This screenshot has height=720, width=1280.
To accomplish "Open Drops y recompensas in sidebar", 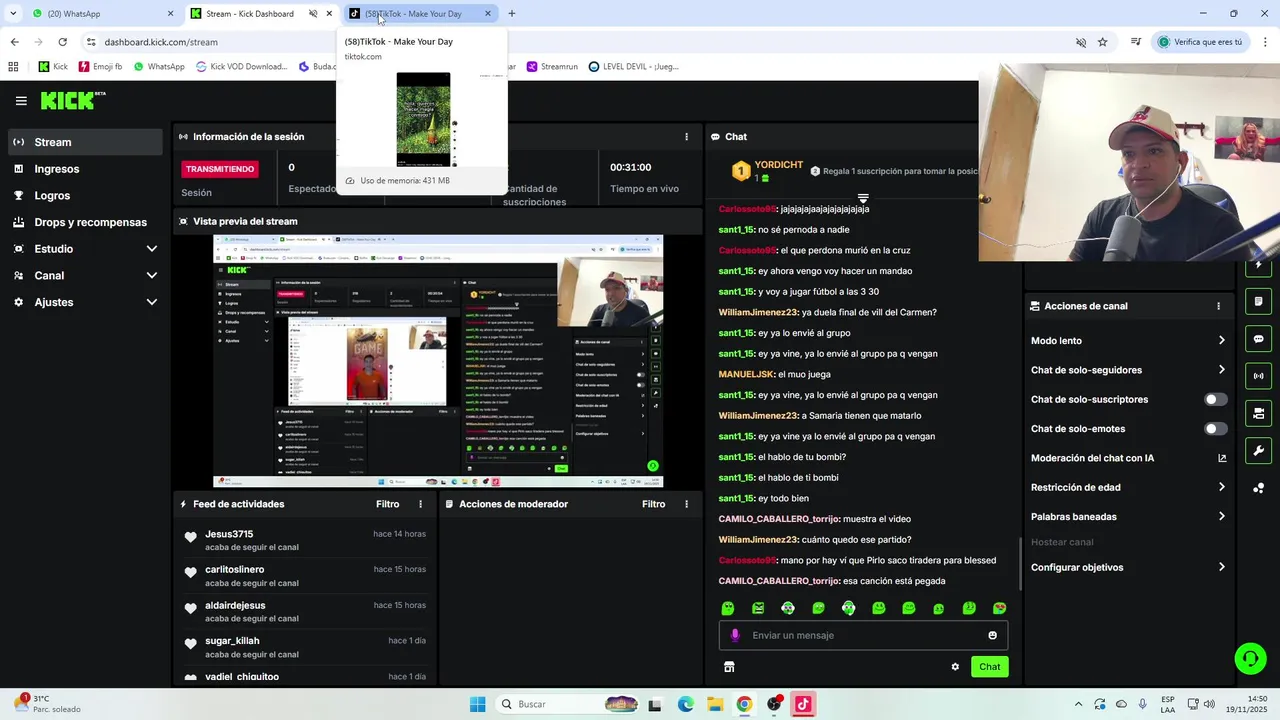I will click(85, 222).
